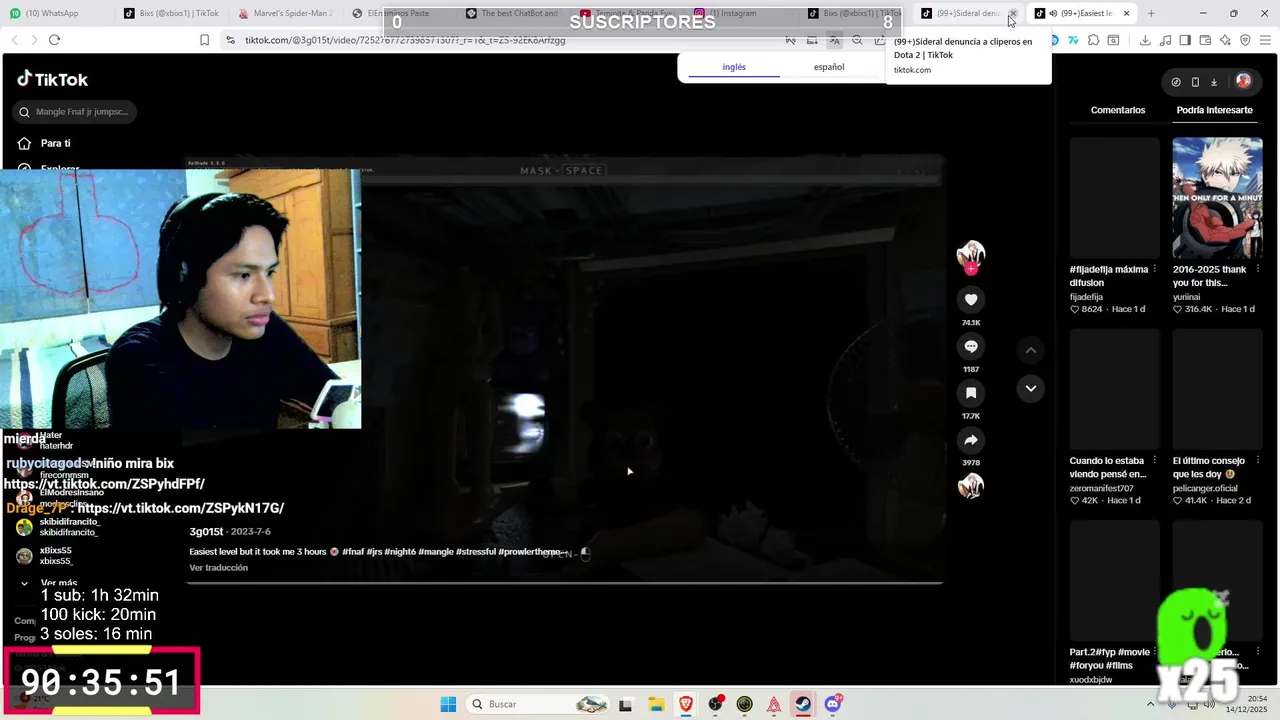Image resolution: width=1280 pixels, height=720 pixels.
Task: Open options for Cuando lo estaba viendo video
Action: (x=1154, y=461)
